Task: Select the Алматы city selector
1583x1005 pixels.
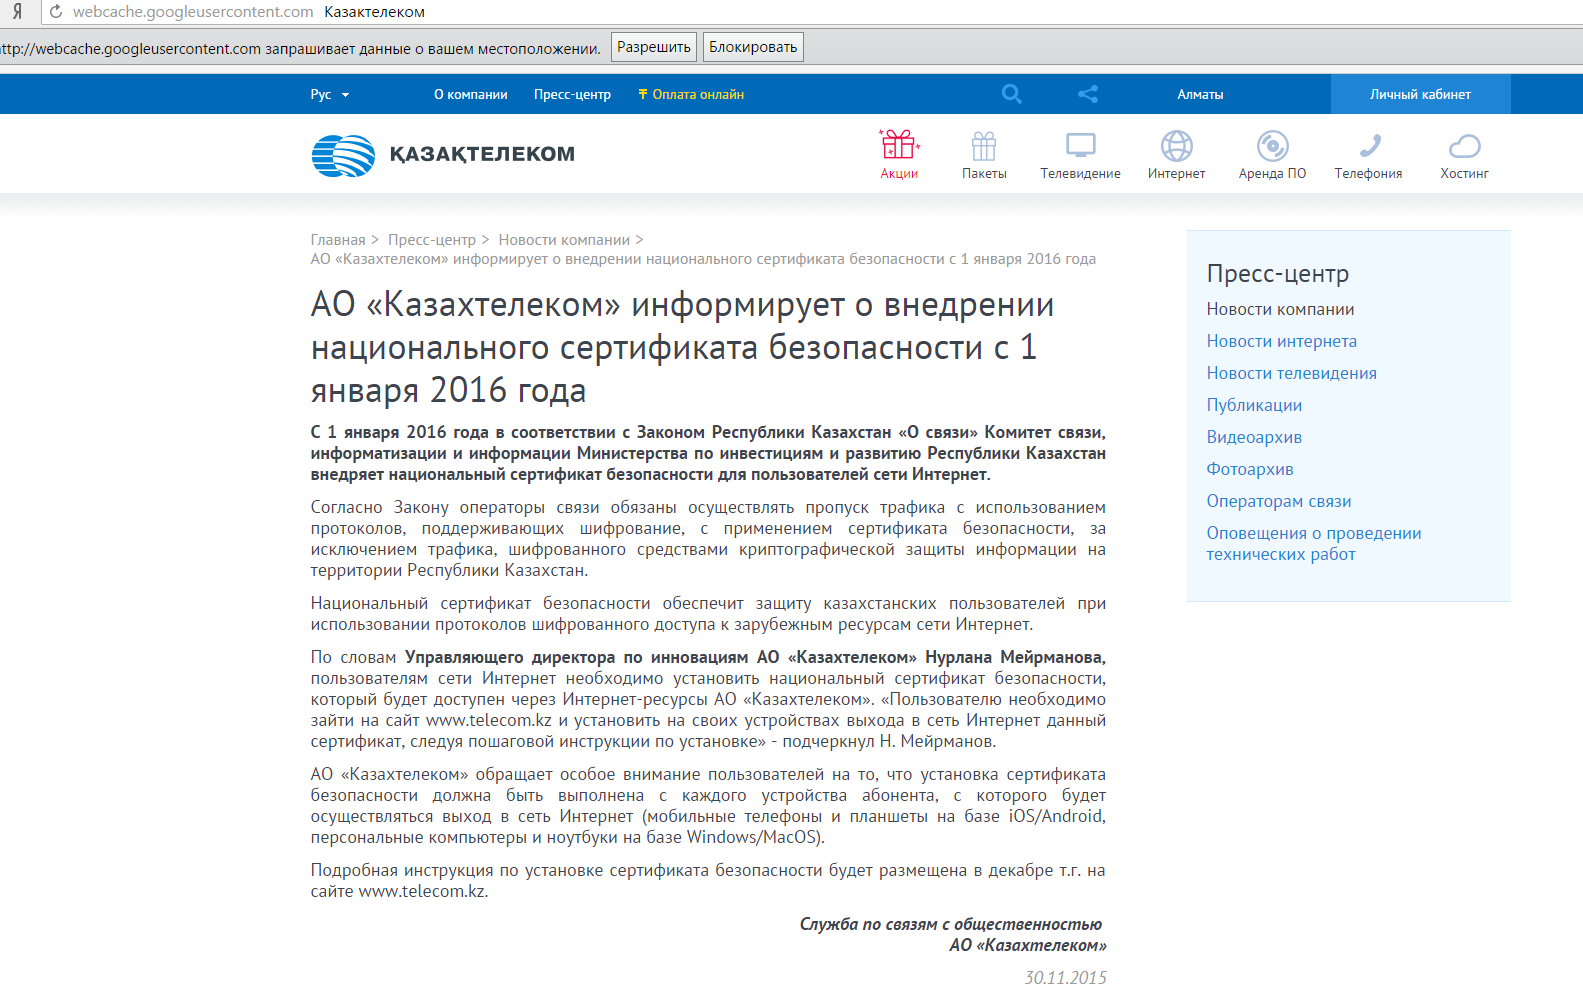Action: click(1200, 95)
